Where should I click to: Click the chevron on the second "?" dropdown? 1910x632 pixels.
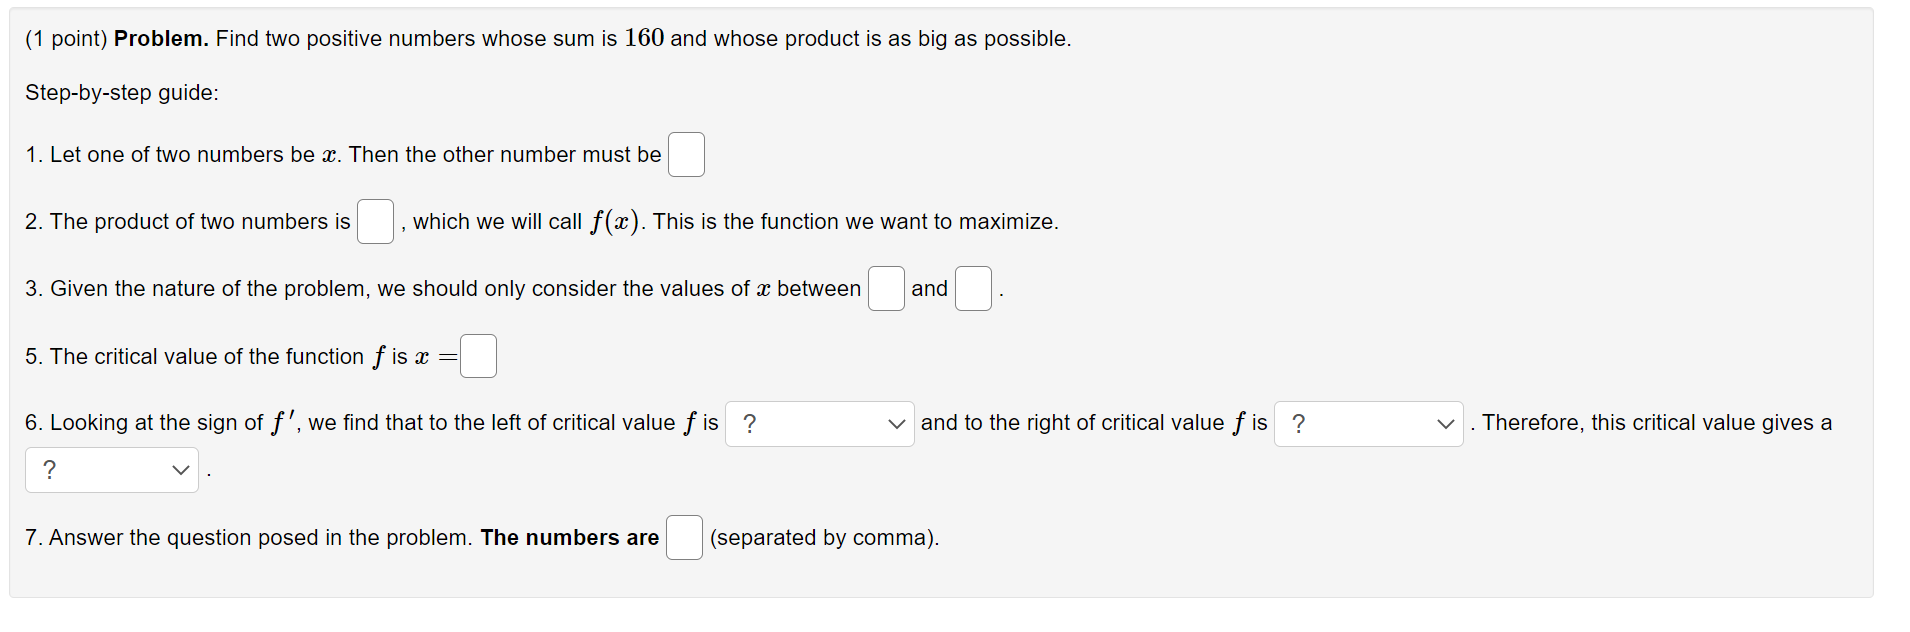(x=1444, y=424)
